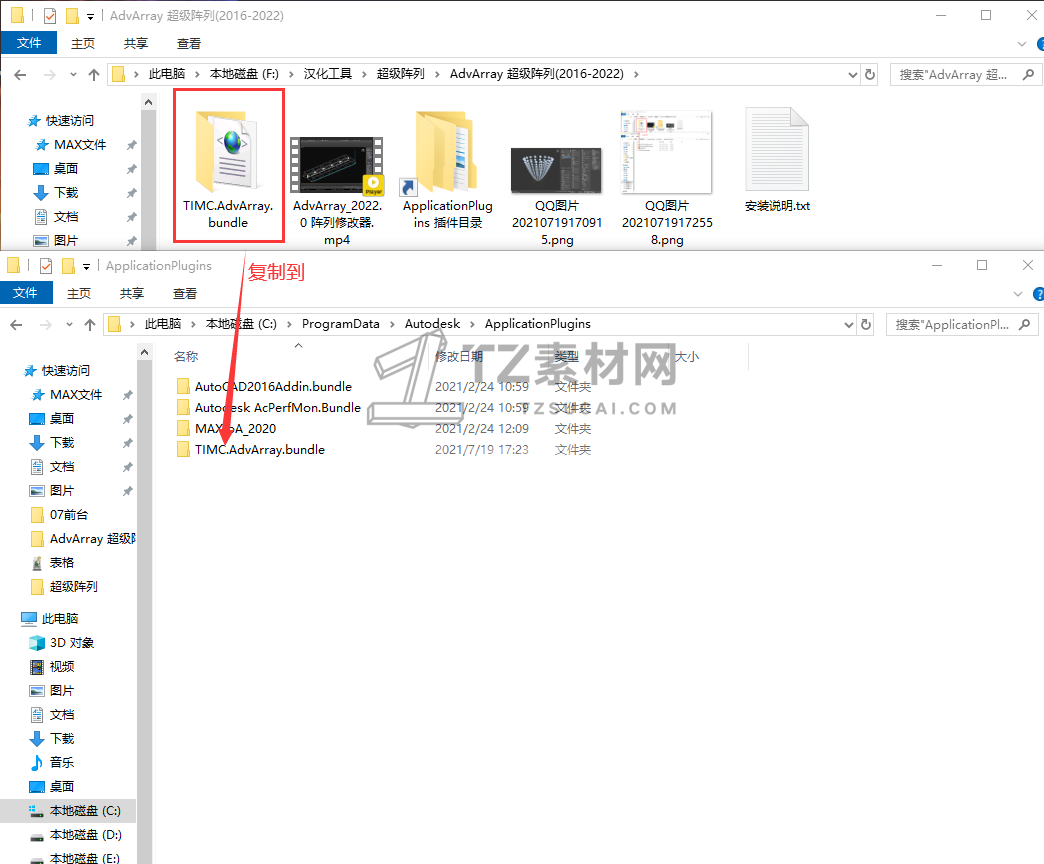
Task: Open AdvArray 超级阵列 folder in sidebar
Action: coord(93,539)
